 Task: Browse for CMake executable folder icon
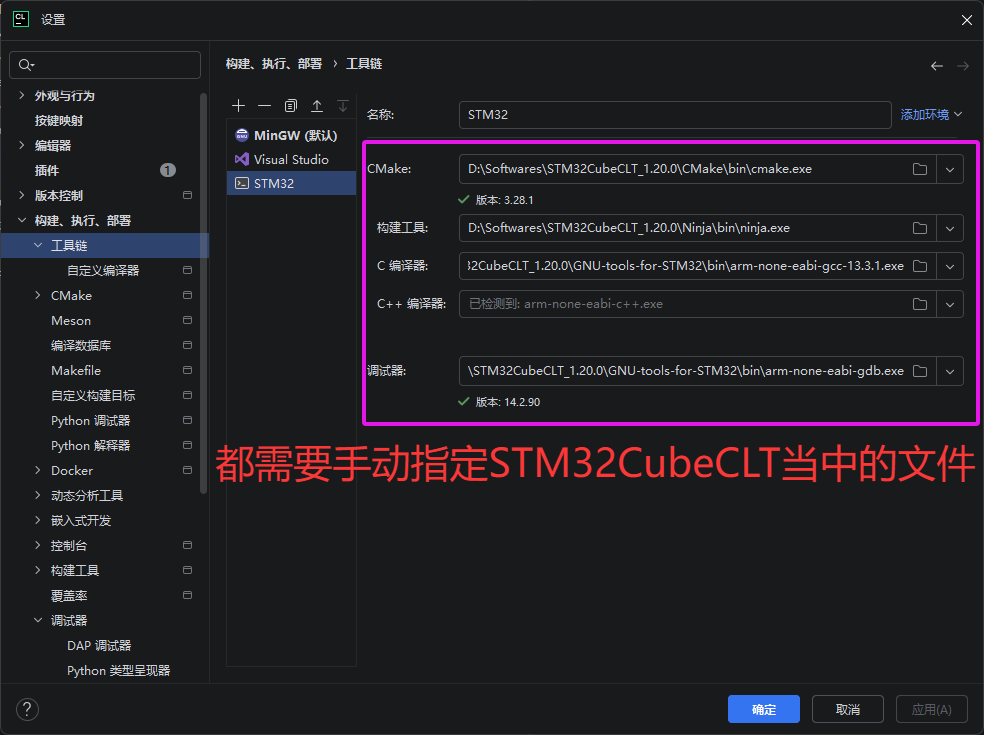tap(919, 169)
